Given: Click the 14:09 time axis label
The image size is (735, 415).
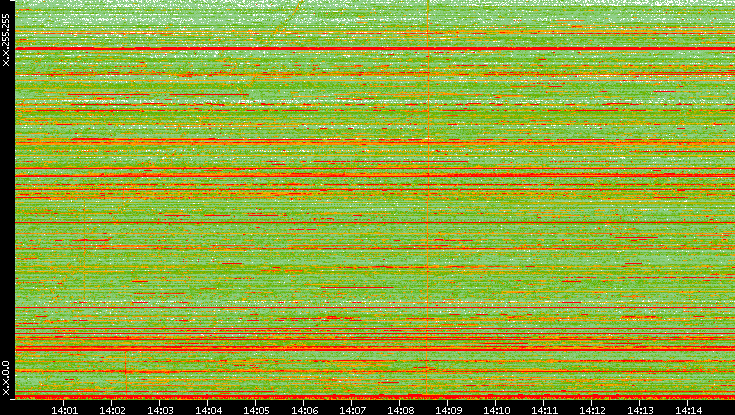Looking at the screenshot, I should 448,410.
